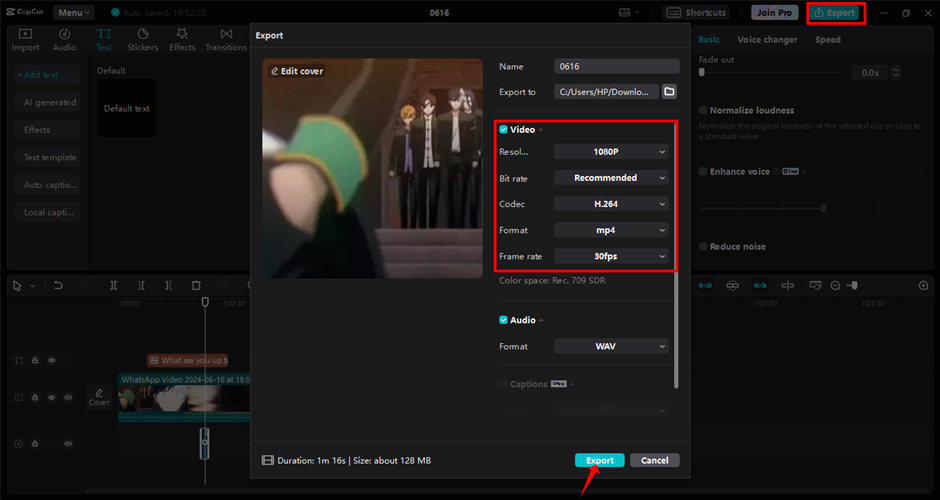
Task: Click the Default text thumbnail
Action: (126, 108)
